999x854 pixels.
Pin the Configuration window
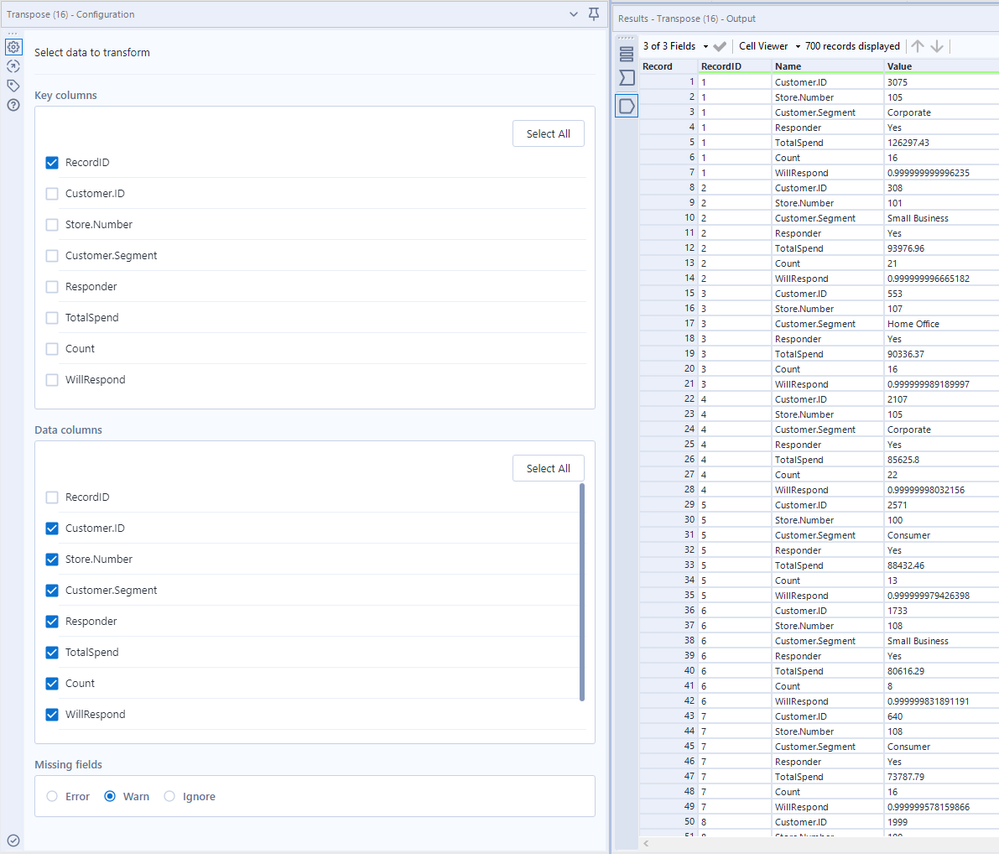594,14
